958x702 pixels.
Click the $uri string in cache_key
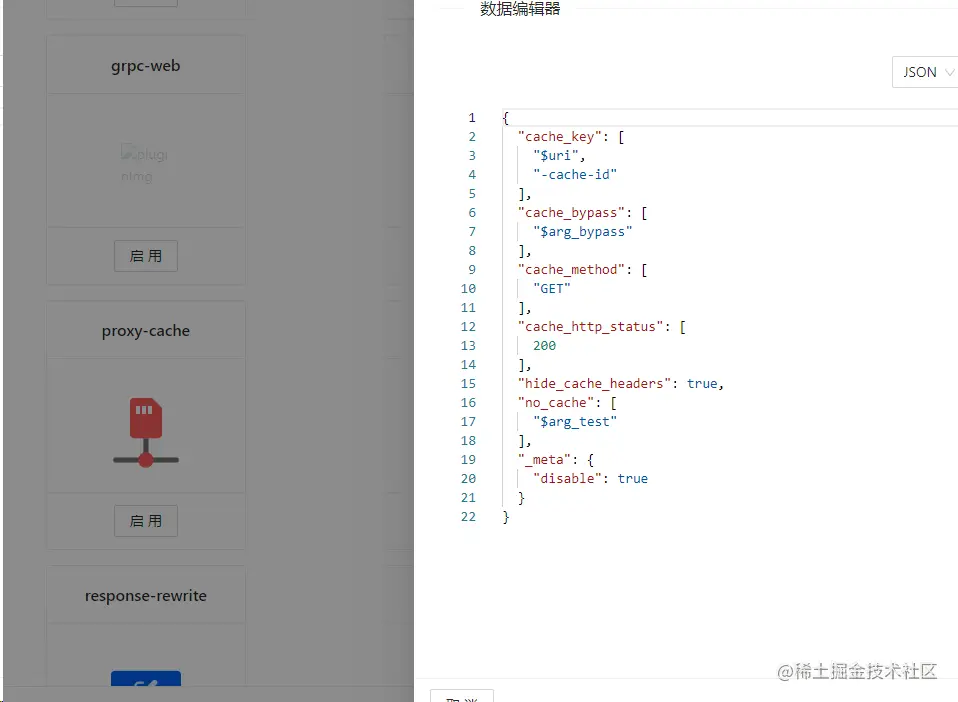coord(555,155)
